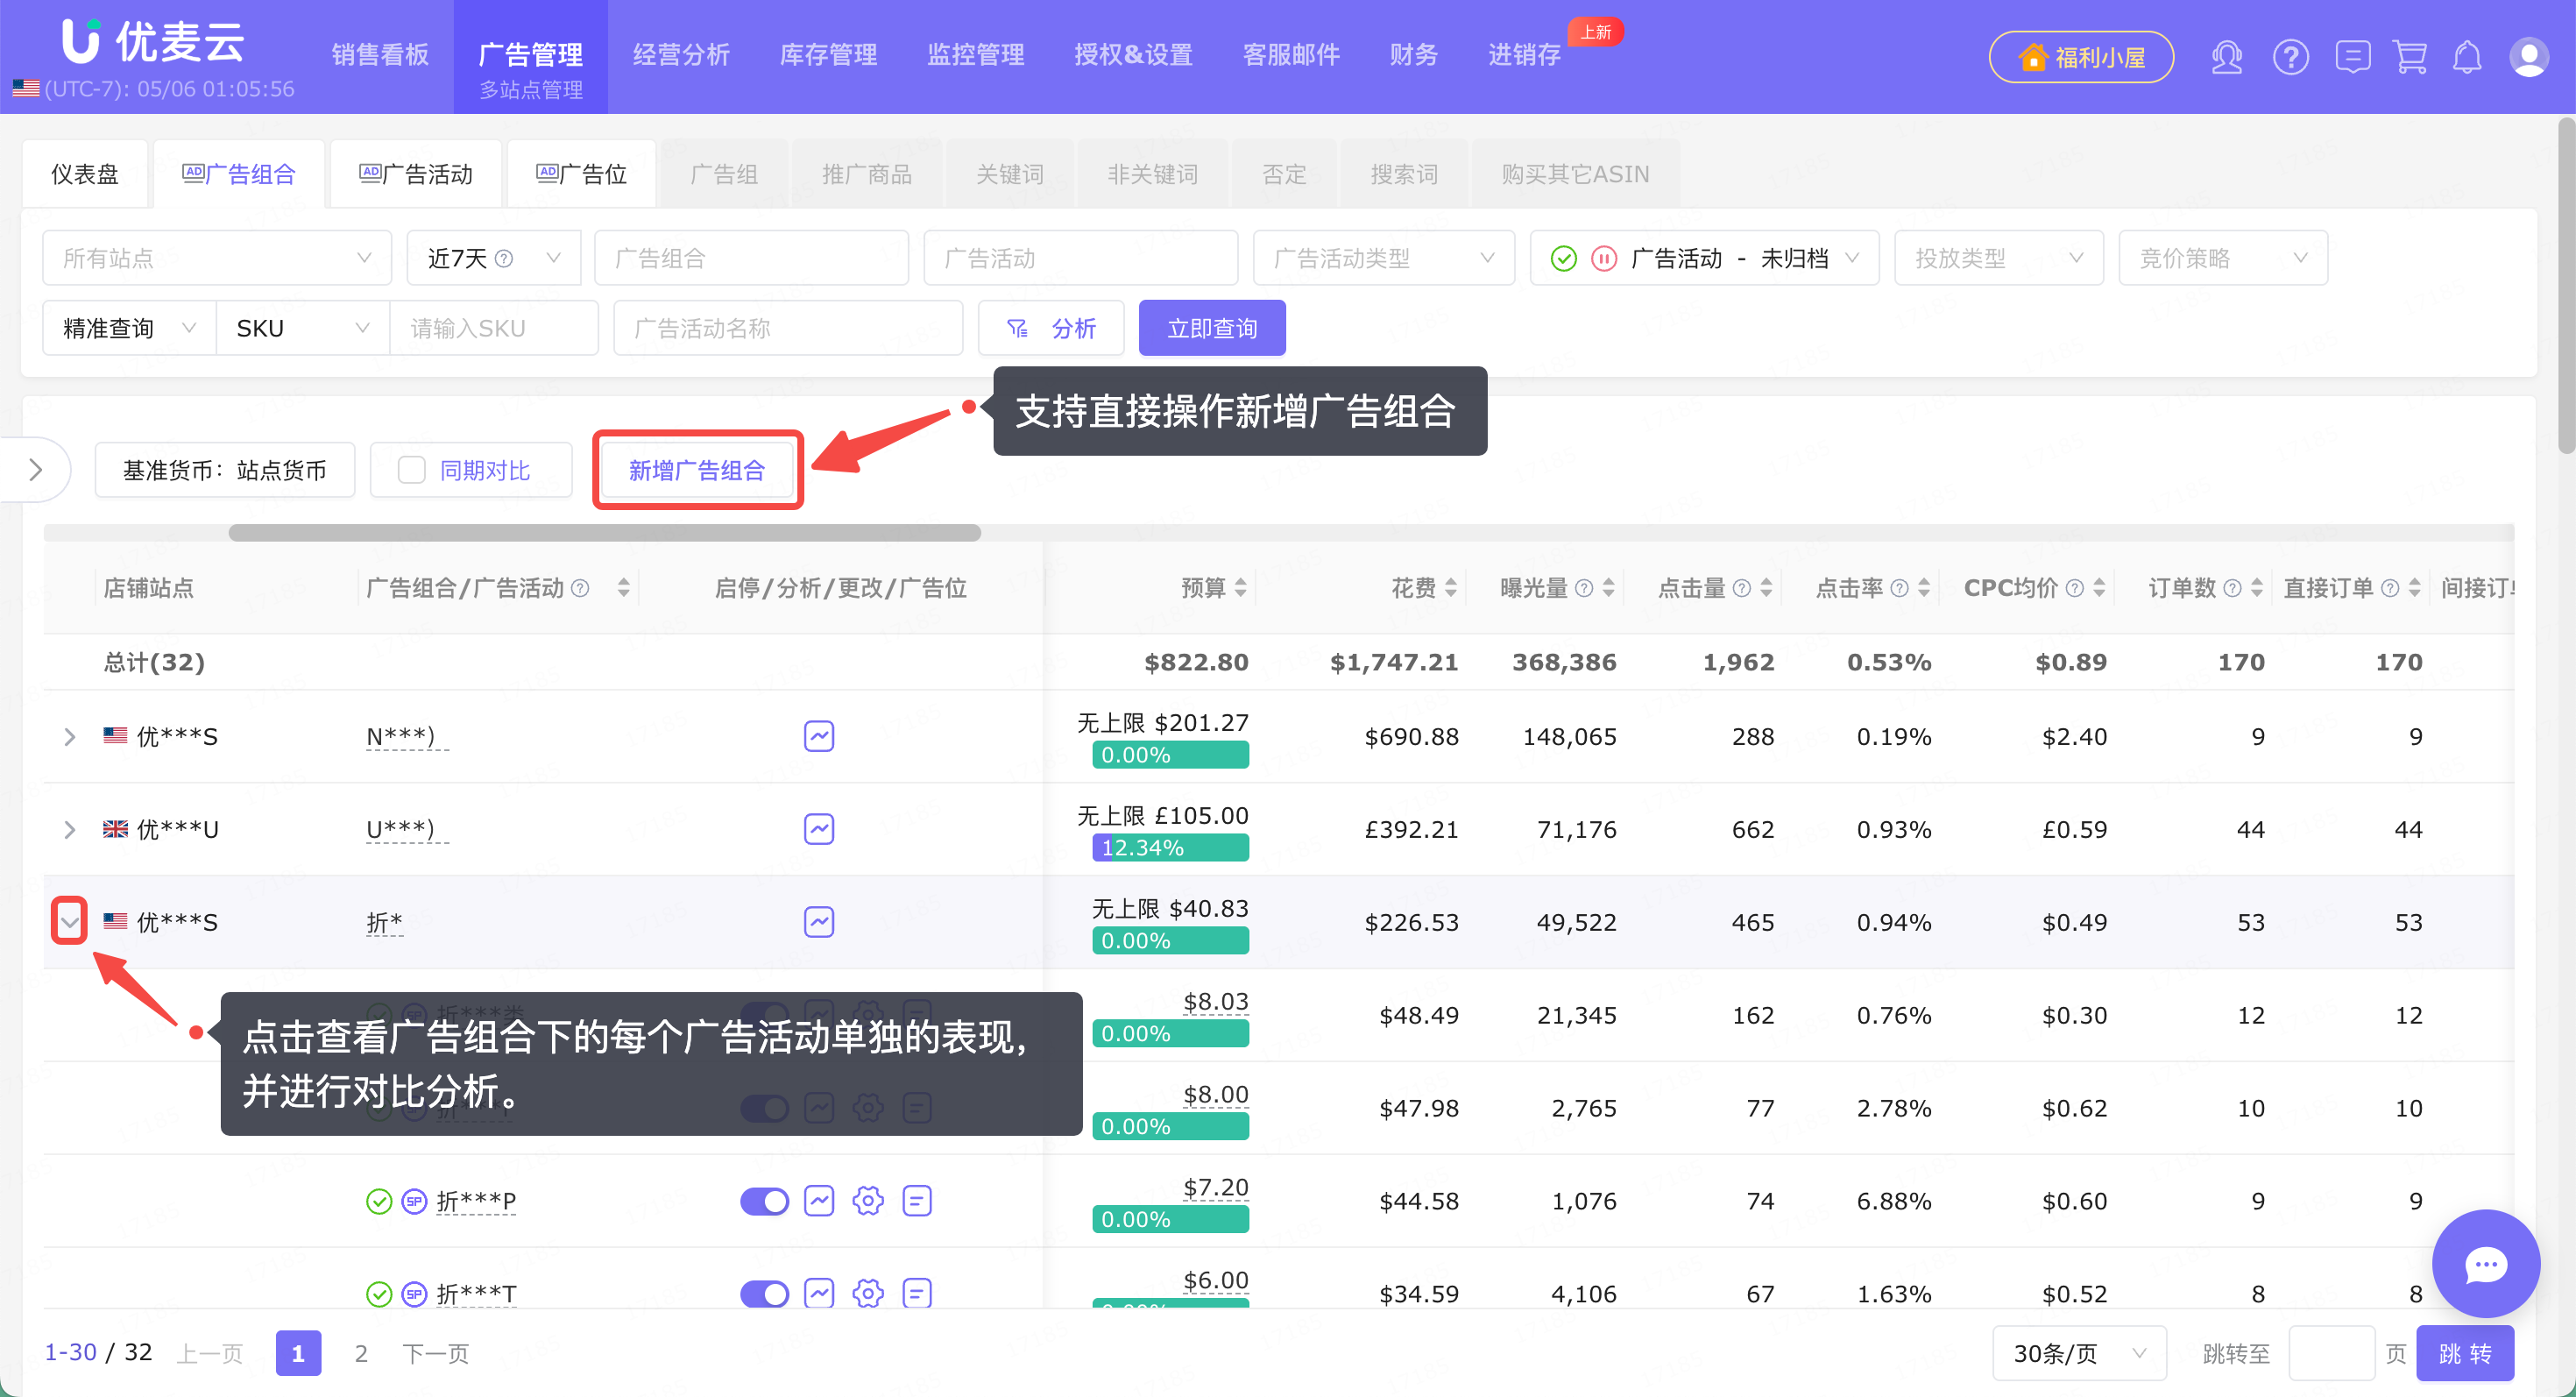Screen dimensions: 2576x1397
Task: Open the notification bell
Action: [x=2467, y=57]
